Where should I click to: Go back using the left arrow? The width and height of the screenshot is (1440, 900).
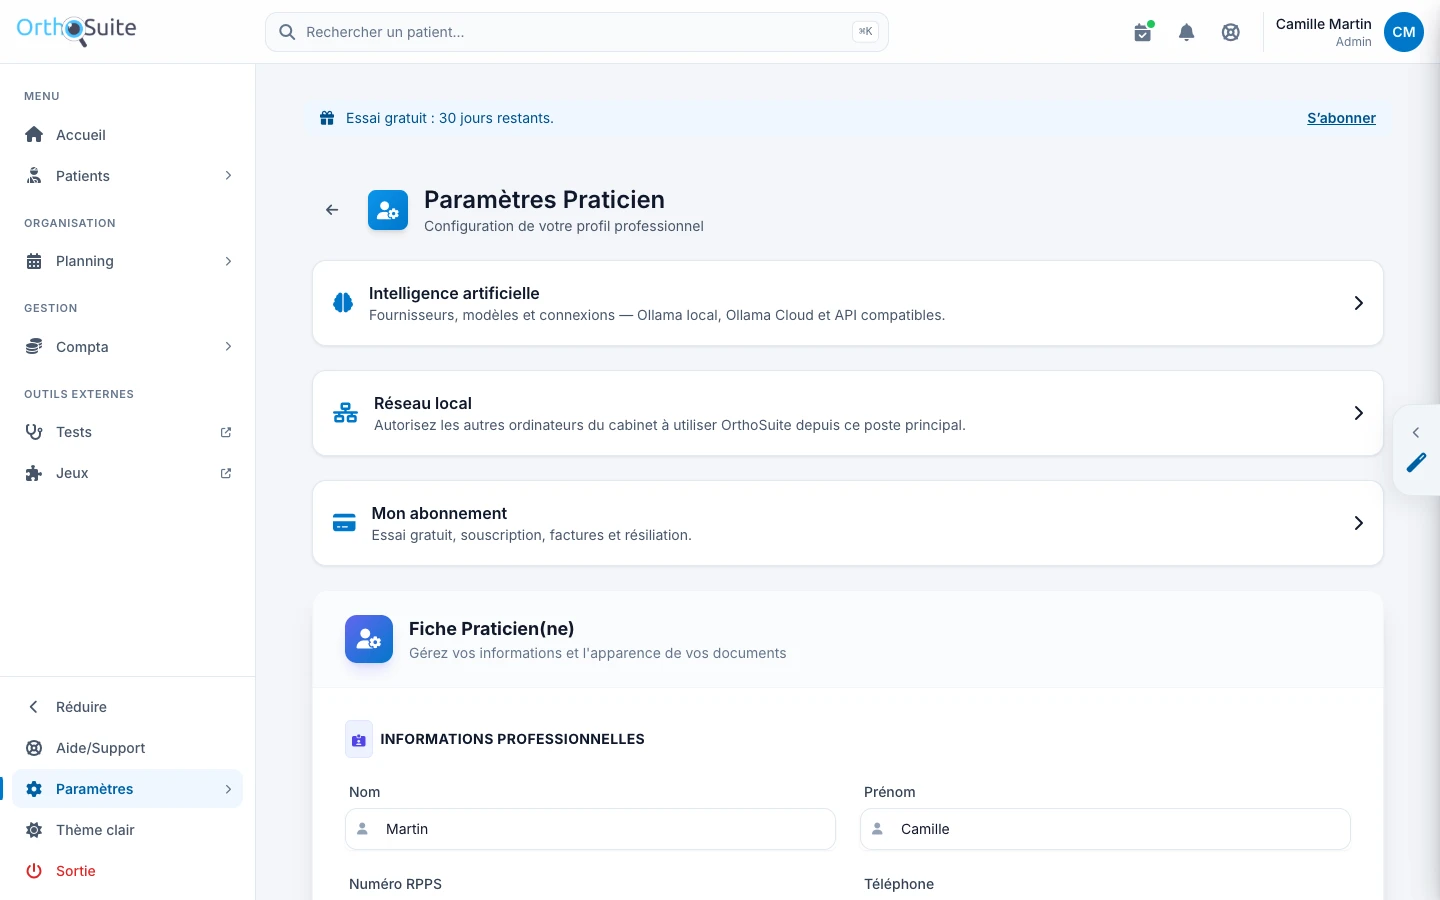(x=332, y=210)
